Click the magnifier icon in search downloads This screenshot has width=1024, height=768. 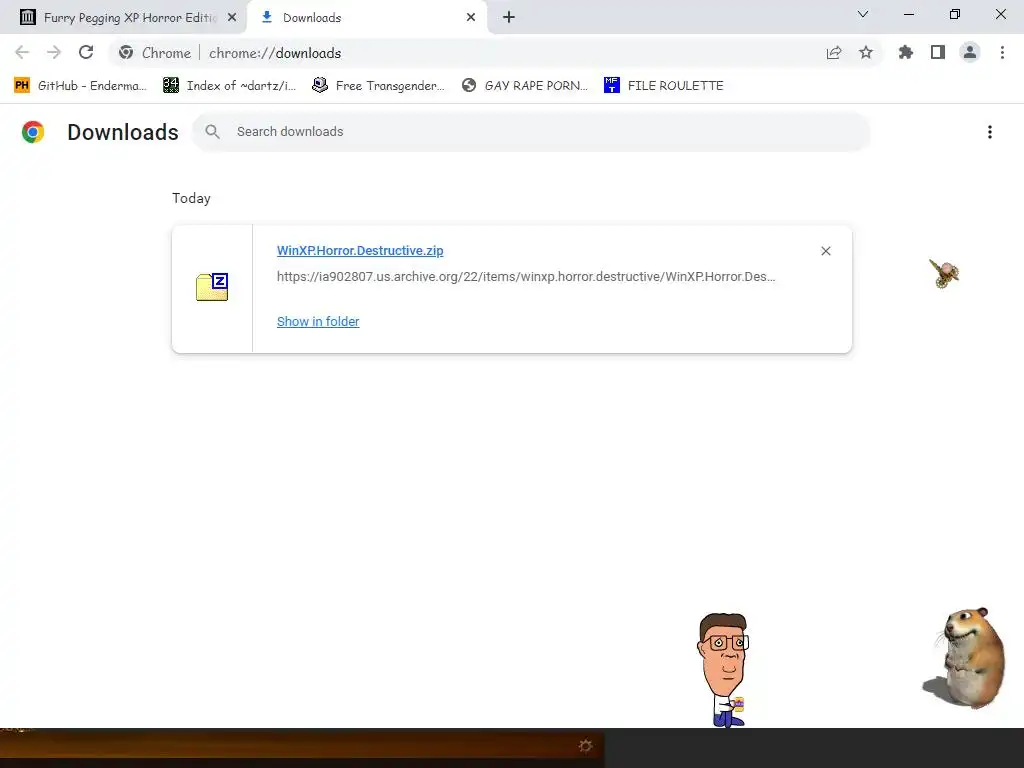(x=212, y=132)
